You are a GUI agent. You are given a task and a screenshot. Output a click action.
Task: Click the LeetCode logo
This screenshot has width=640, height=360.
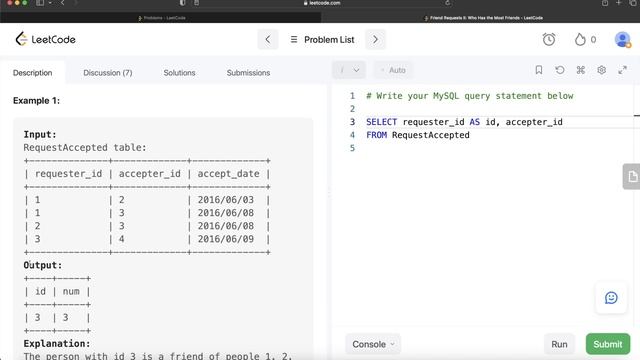pos(45,39)
